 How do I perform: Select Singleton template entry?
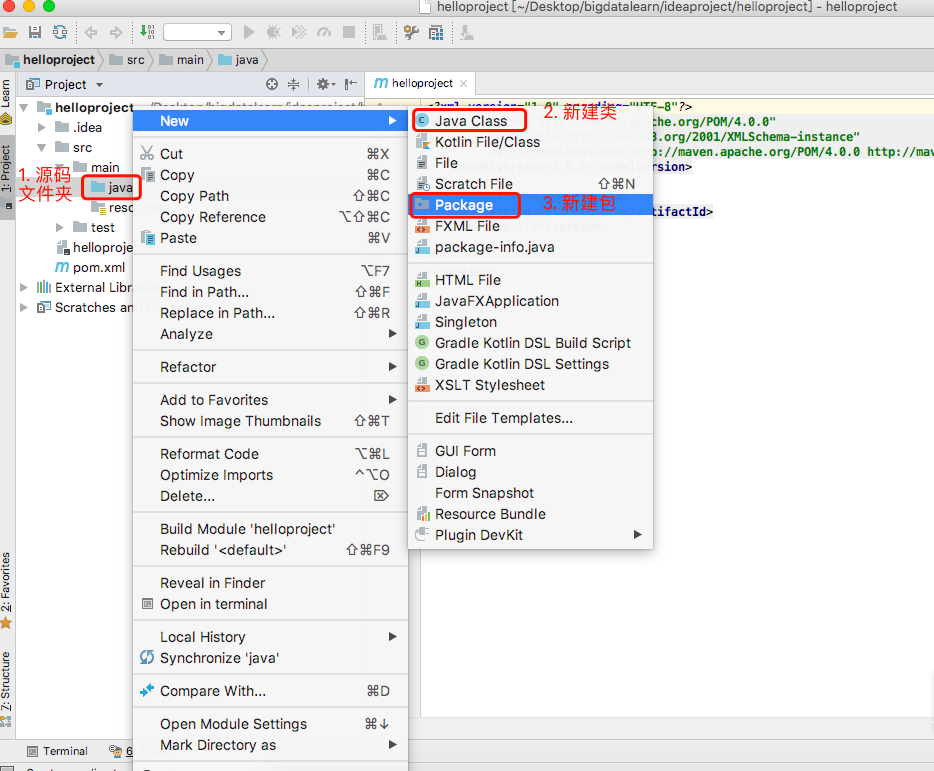pos(530,322)
